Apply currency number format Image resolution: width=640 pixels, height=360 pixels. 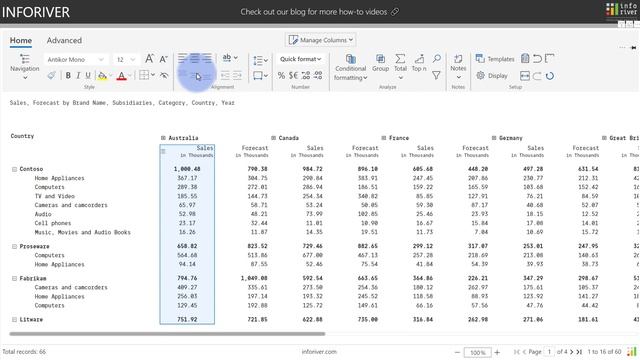click(293, 76)
